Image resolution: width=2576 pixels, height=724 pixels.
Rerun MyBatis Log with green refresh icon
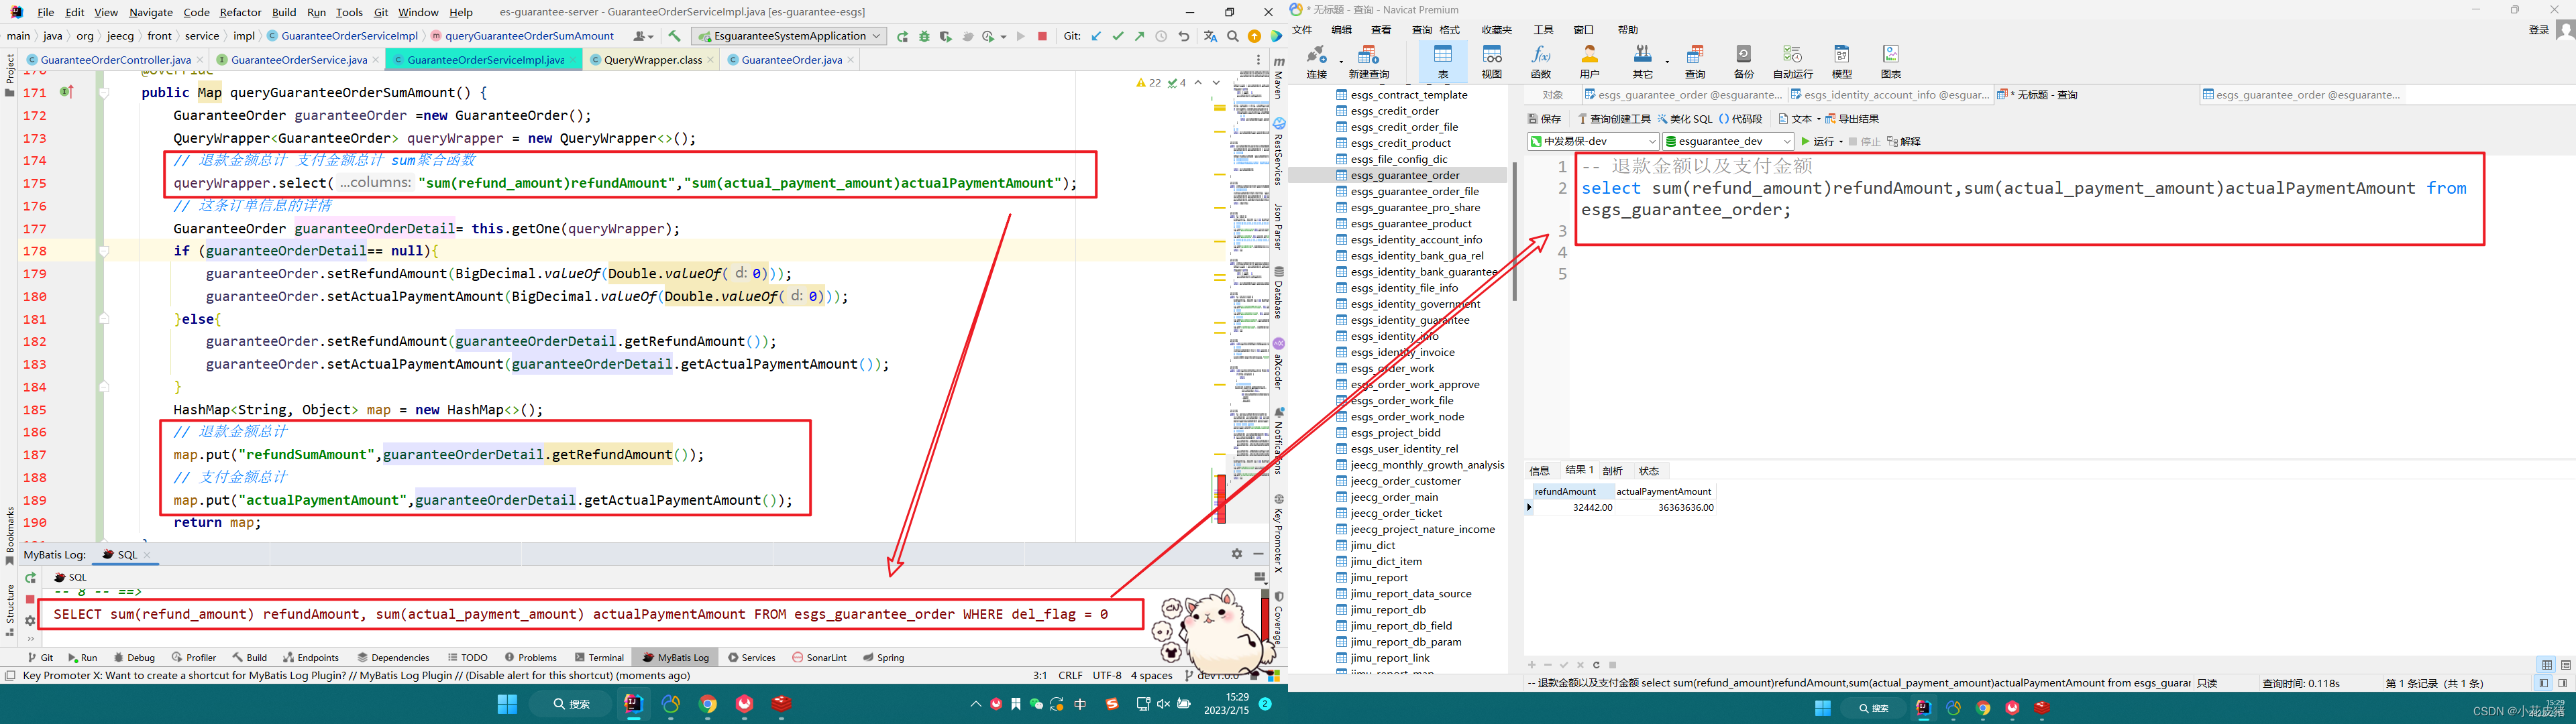30,578
